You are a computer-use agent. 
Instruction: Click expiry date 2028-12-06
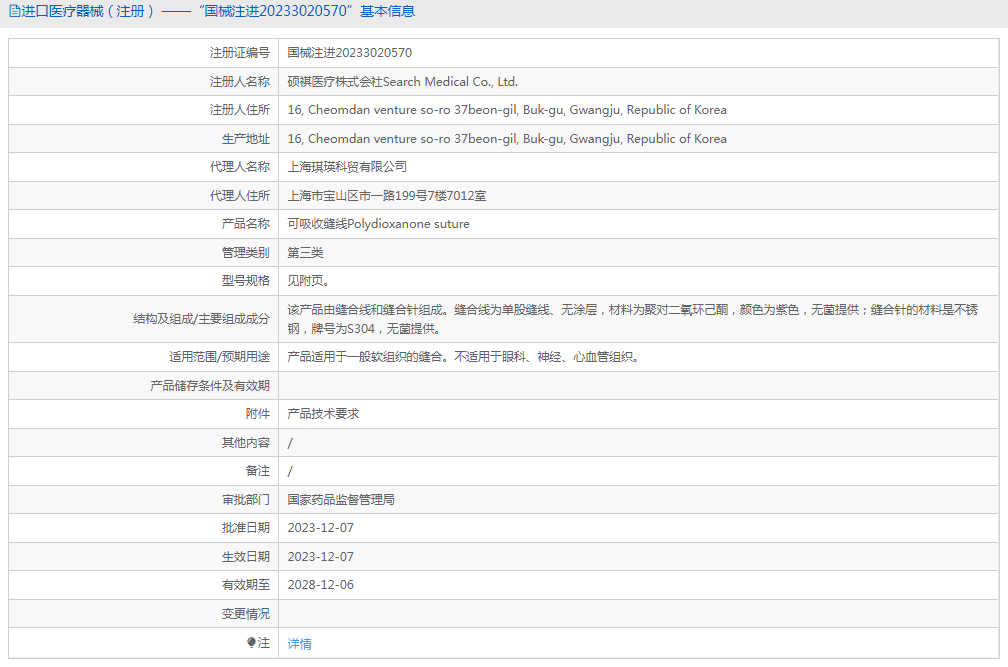tap(321, 585)
